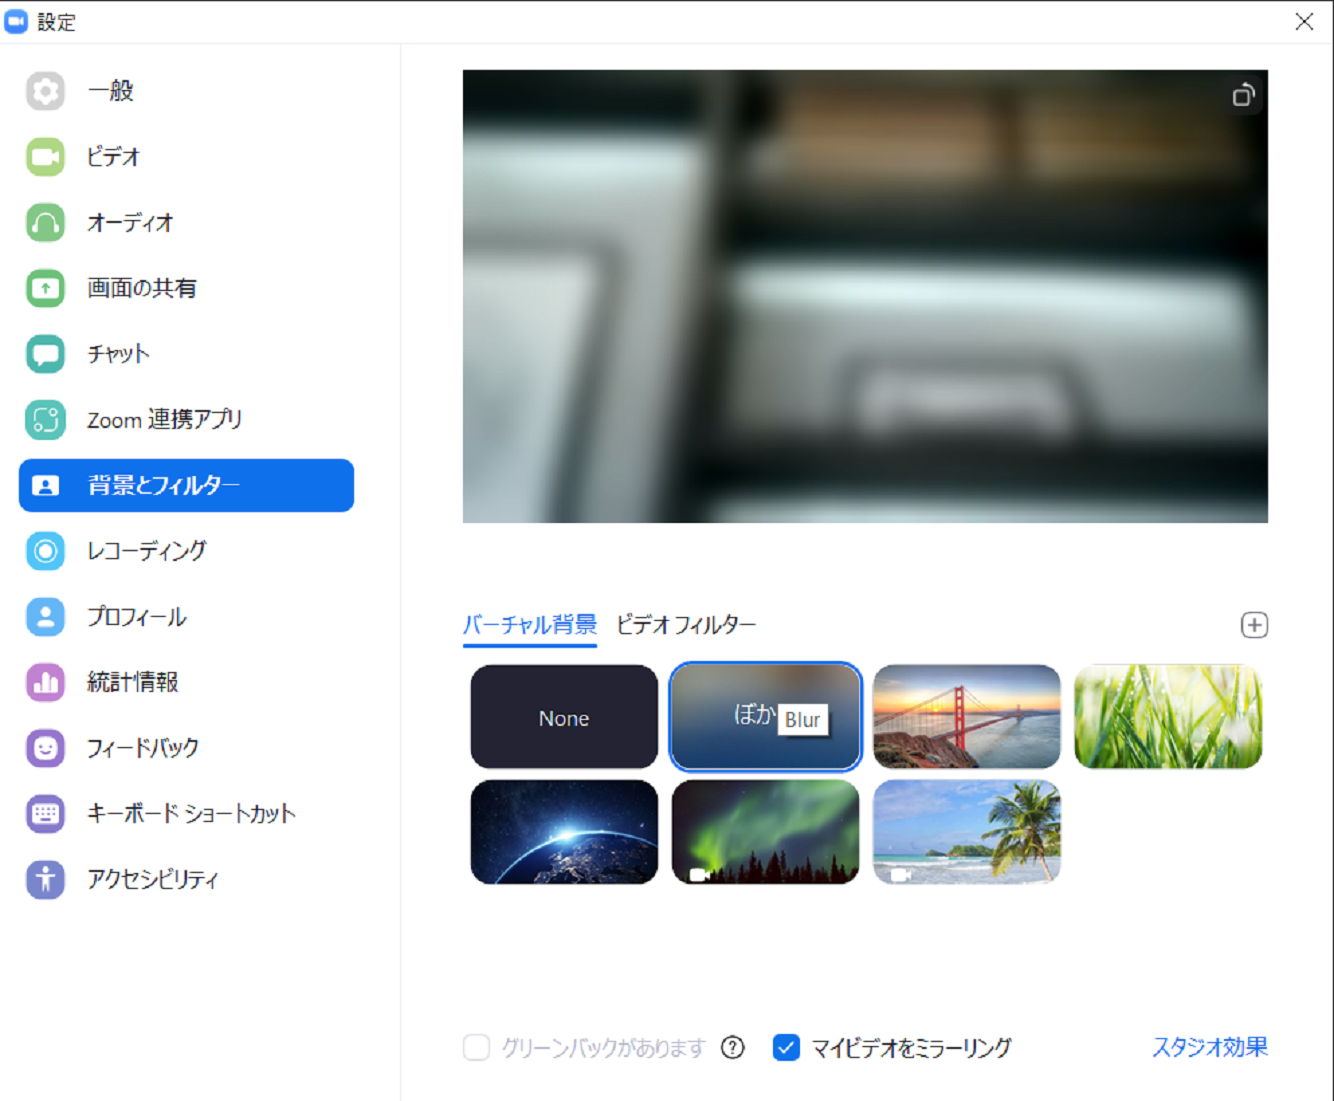Click the チャット speech bubble icon
Screen dimensions: 1334x1101
pyautogui.click(x=45, y=354)
